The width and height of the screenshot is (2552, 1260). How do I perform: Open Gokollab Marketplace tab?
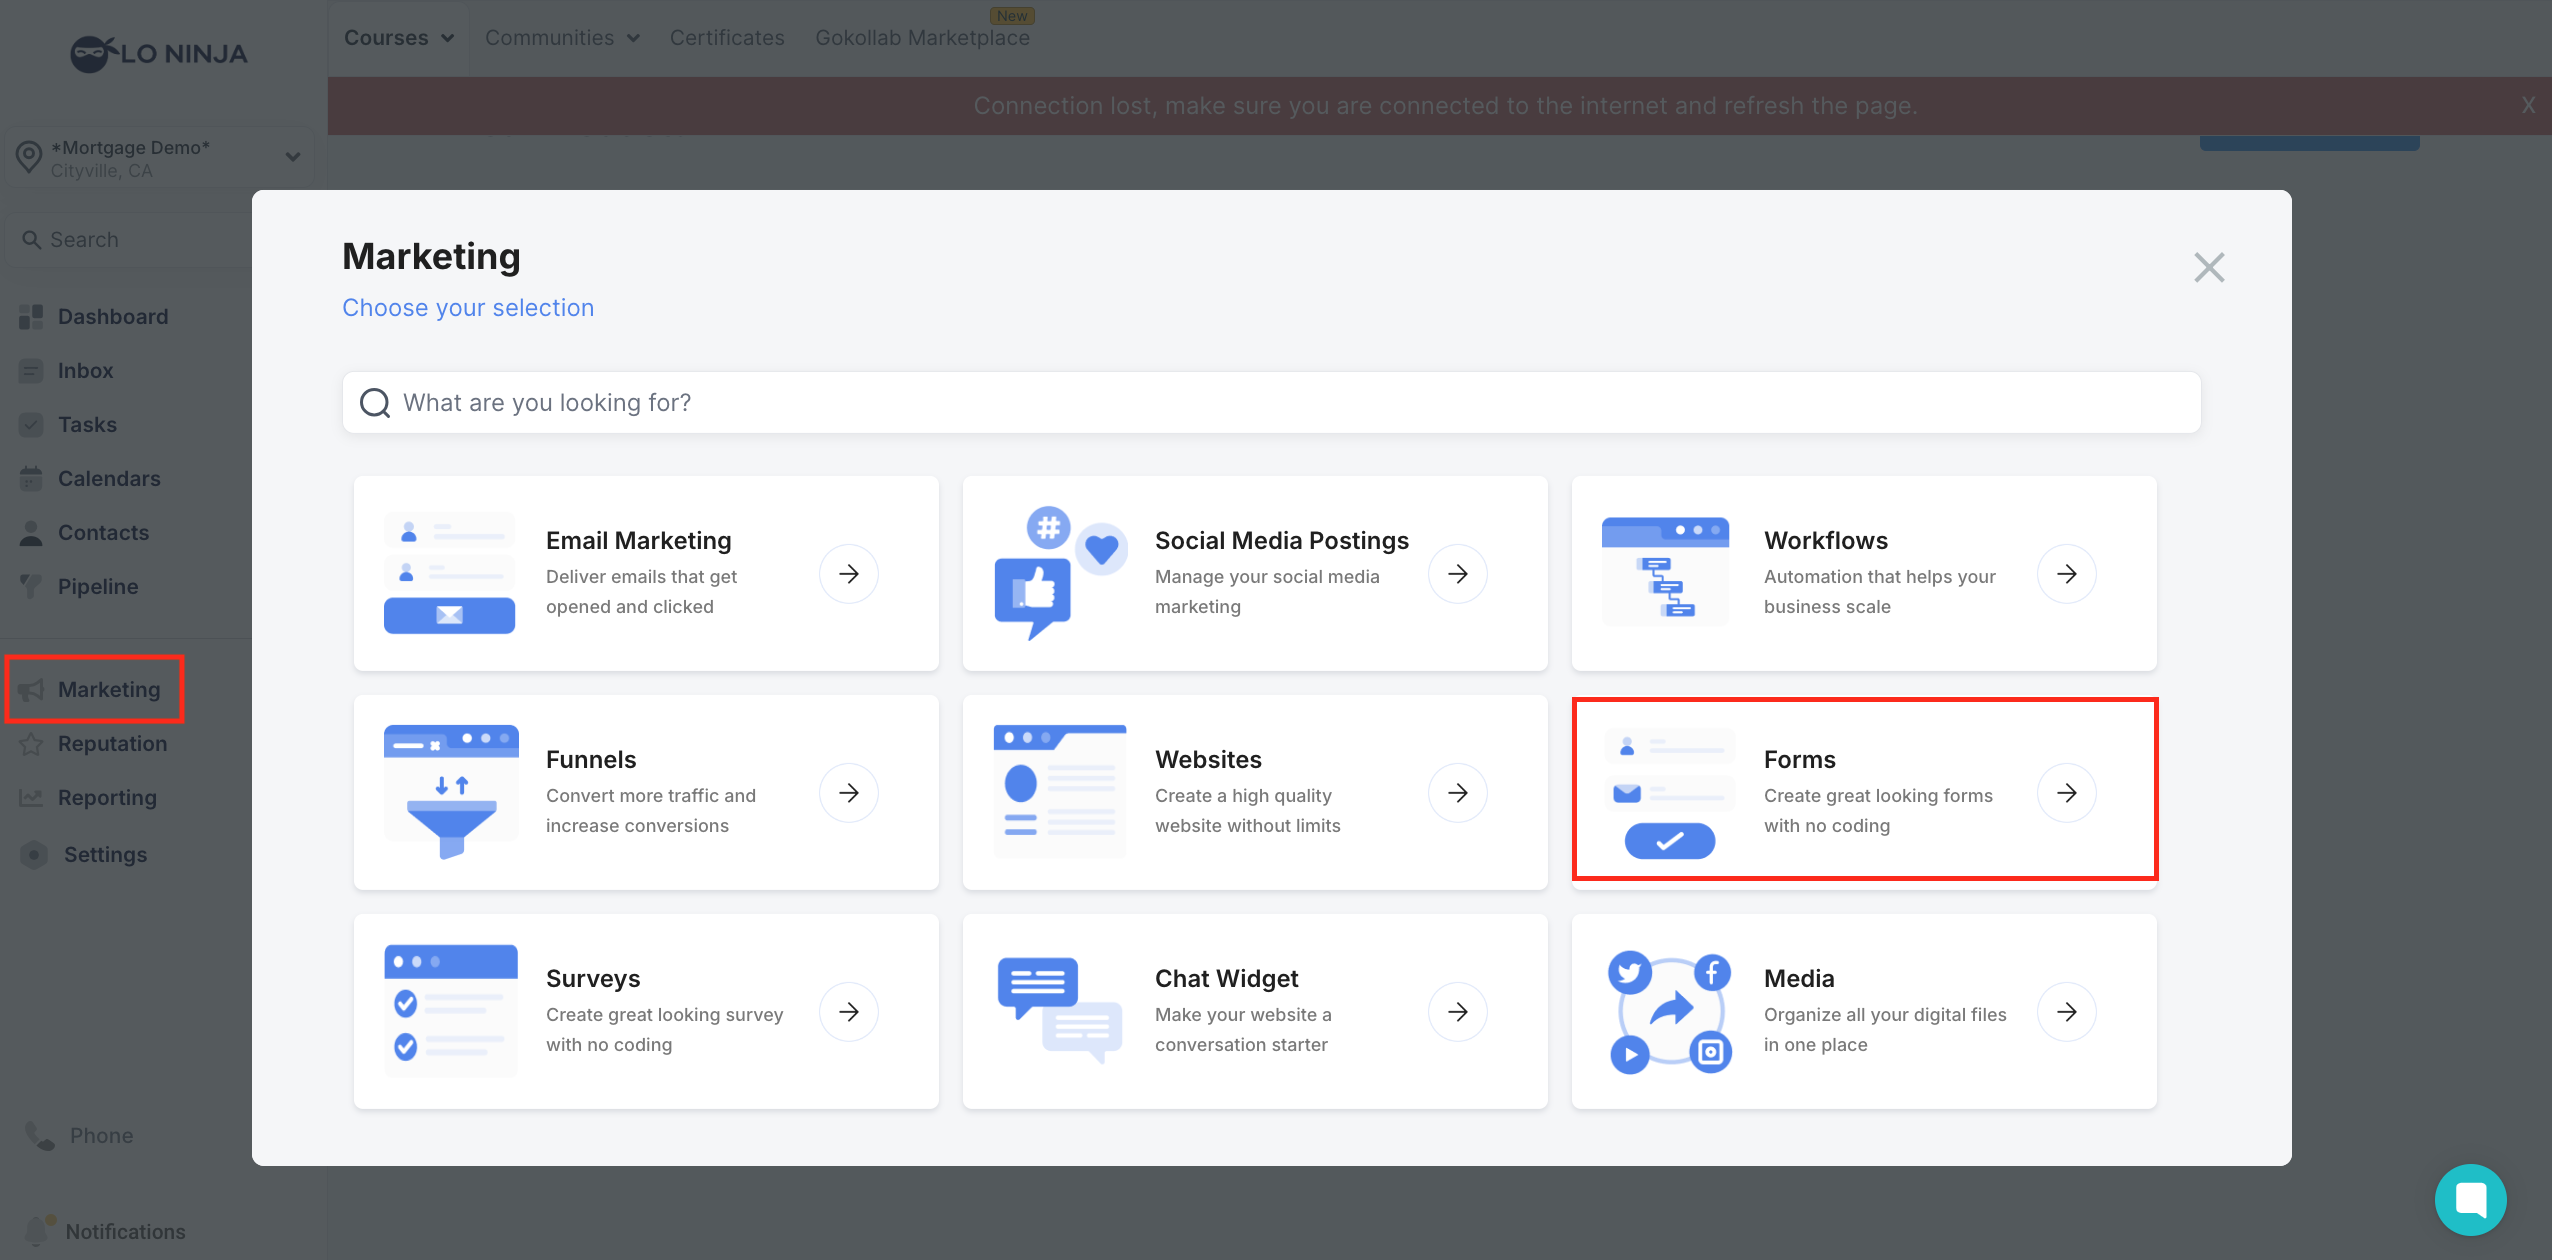click(922, 38)
